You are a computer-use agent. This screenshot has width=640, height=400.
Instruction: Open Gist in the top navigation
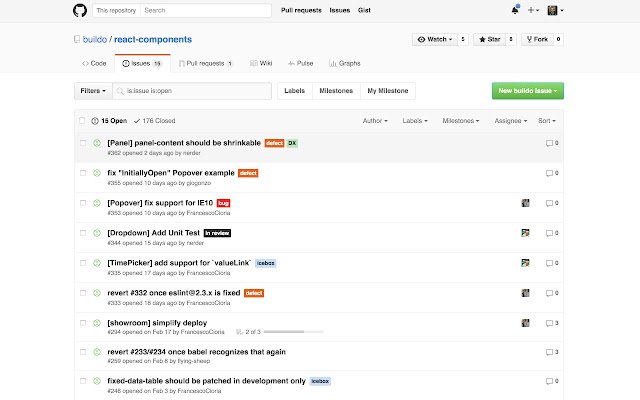(x=364, y=10)
